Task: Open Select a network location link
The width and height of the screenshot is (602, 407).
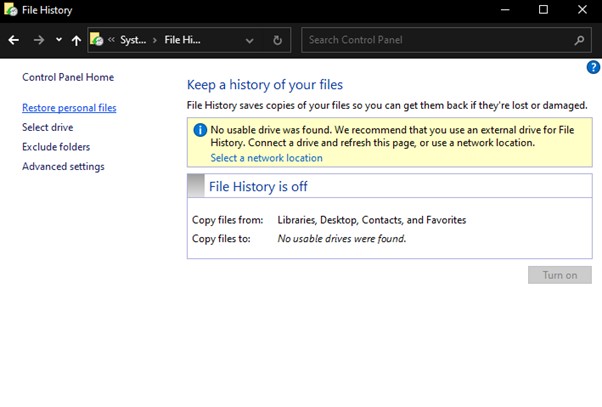Action: click(266, 158)
